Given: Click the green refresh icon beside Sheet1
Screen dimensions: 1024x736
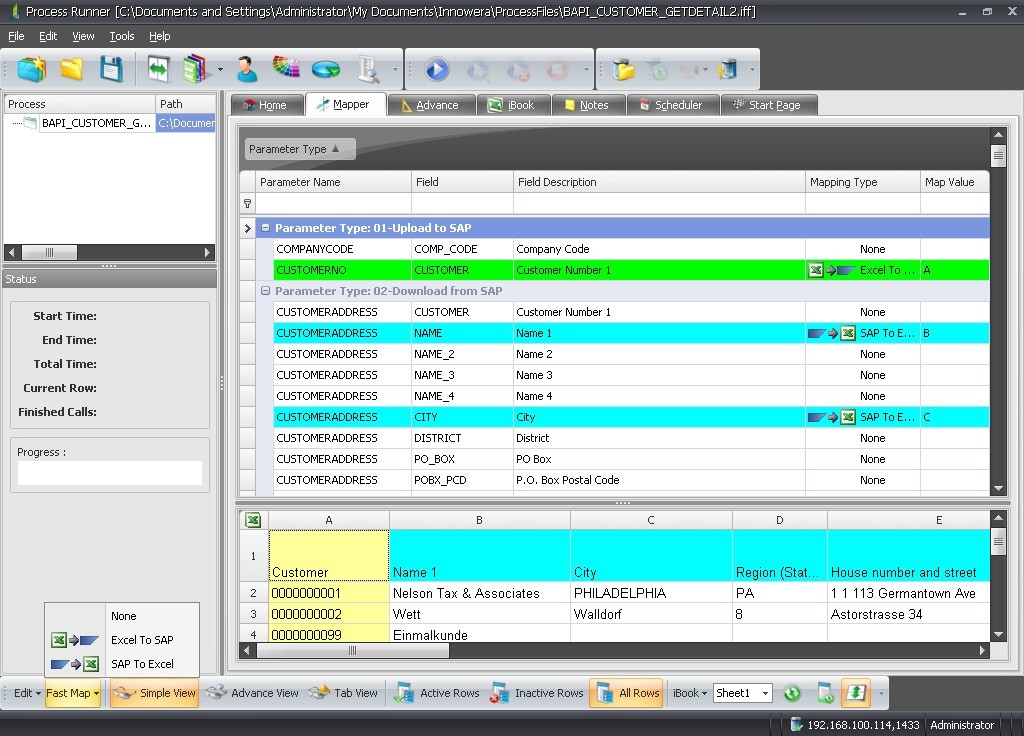Looking at the screenshot, I should tap(792, 693).
